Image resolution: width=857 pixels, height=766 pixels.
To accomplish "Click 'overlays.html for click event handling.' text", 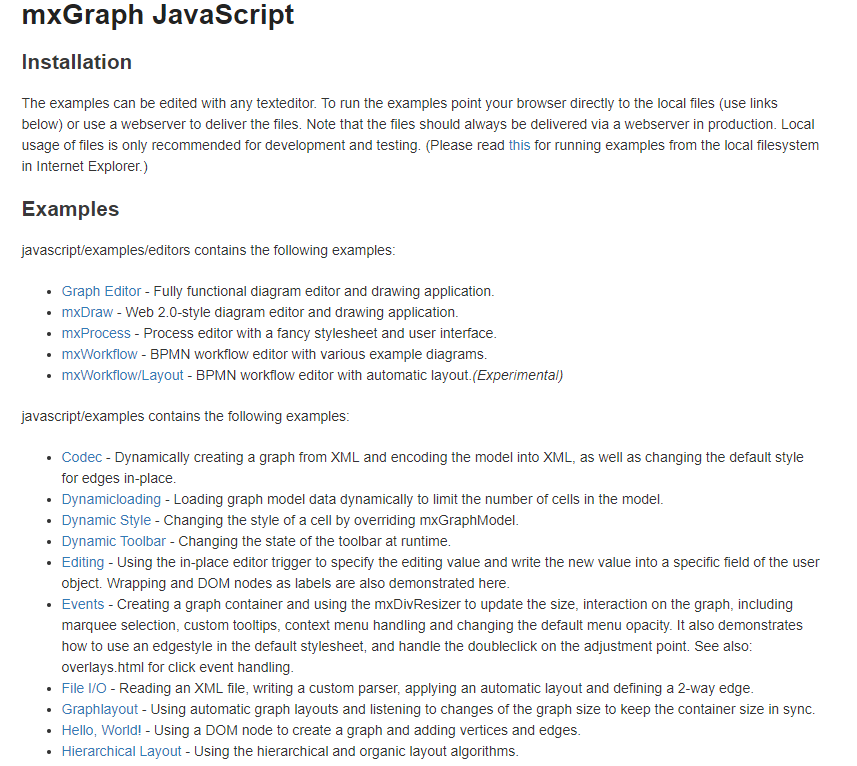I will tap(178, 667).
